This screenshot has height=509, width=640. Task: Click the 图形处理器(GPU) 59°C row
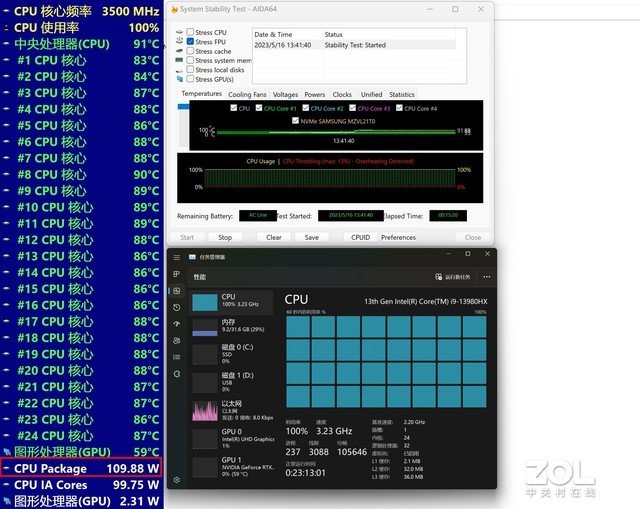click(82, 452)
